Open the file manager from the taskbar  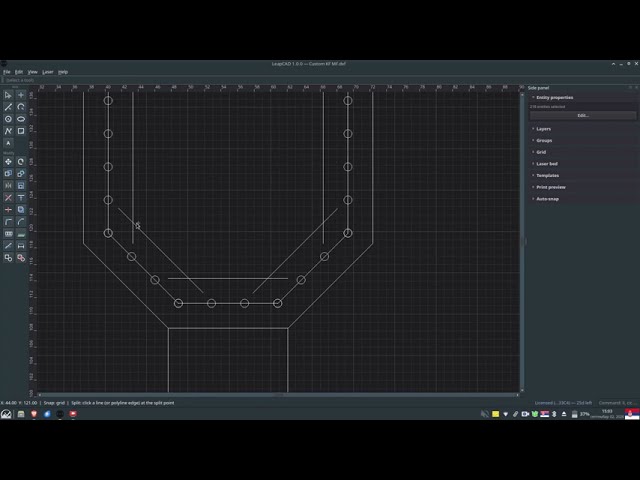click(x=21, y=414)
